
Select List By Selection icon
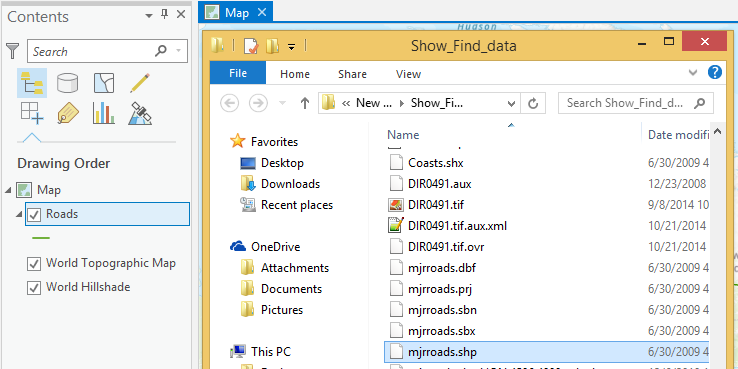pos(104,83)
